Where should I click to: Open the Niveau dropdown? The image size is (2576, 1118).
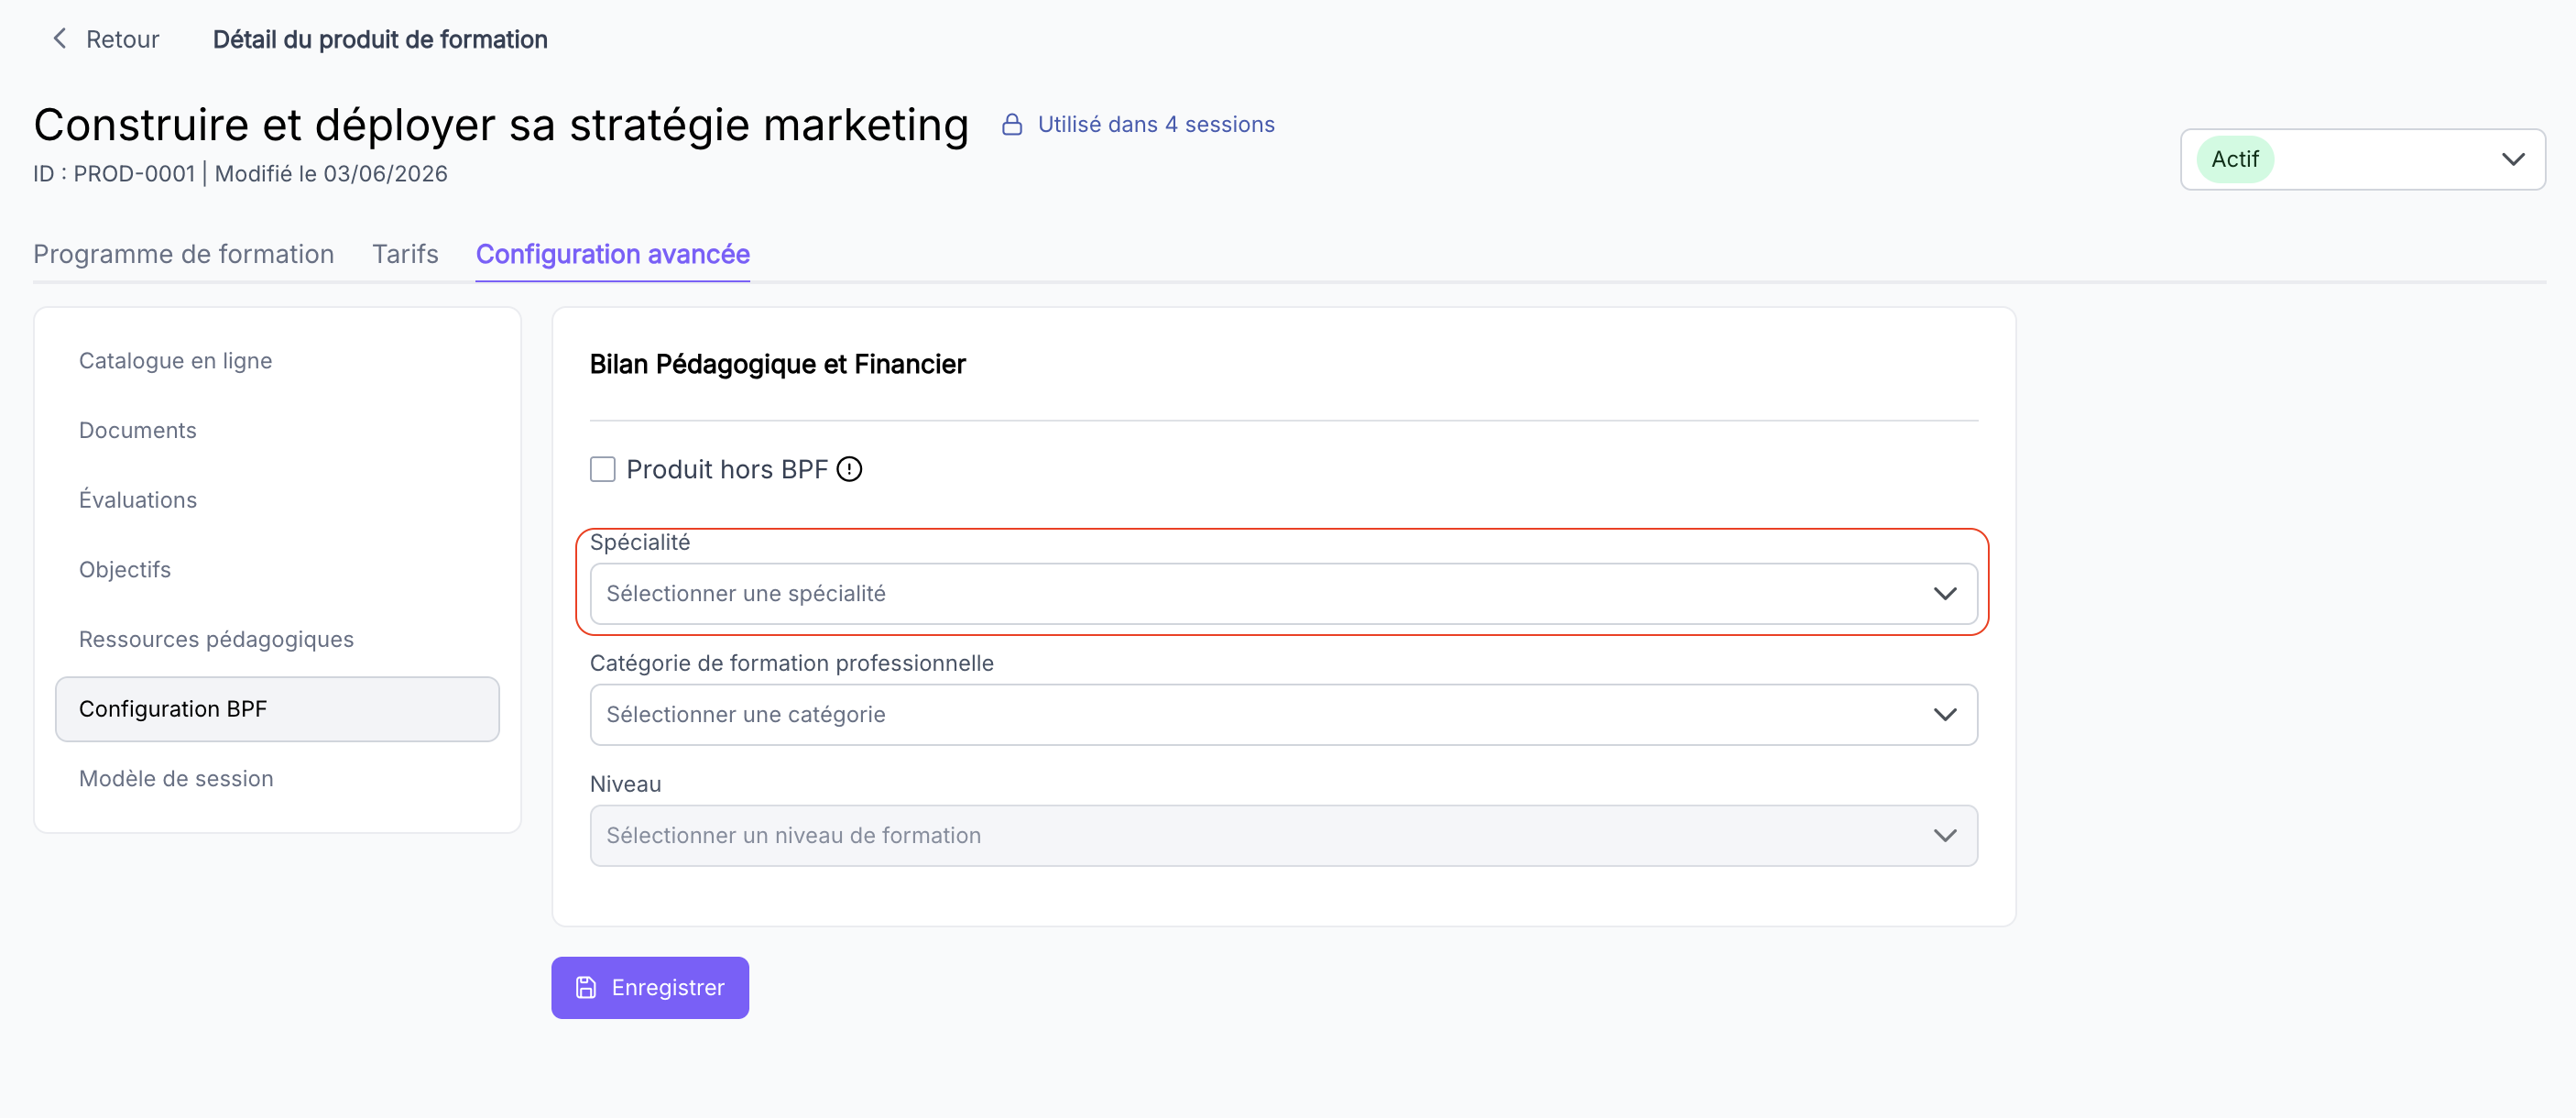tap(1283, 836)
